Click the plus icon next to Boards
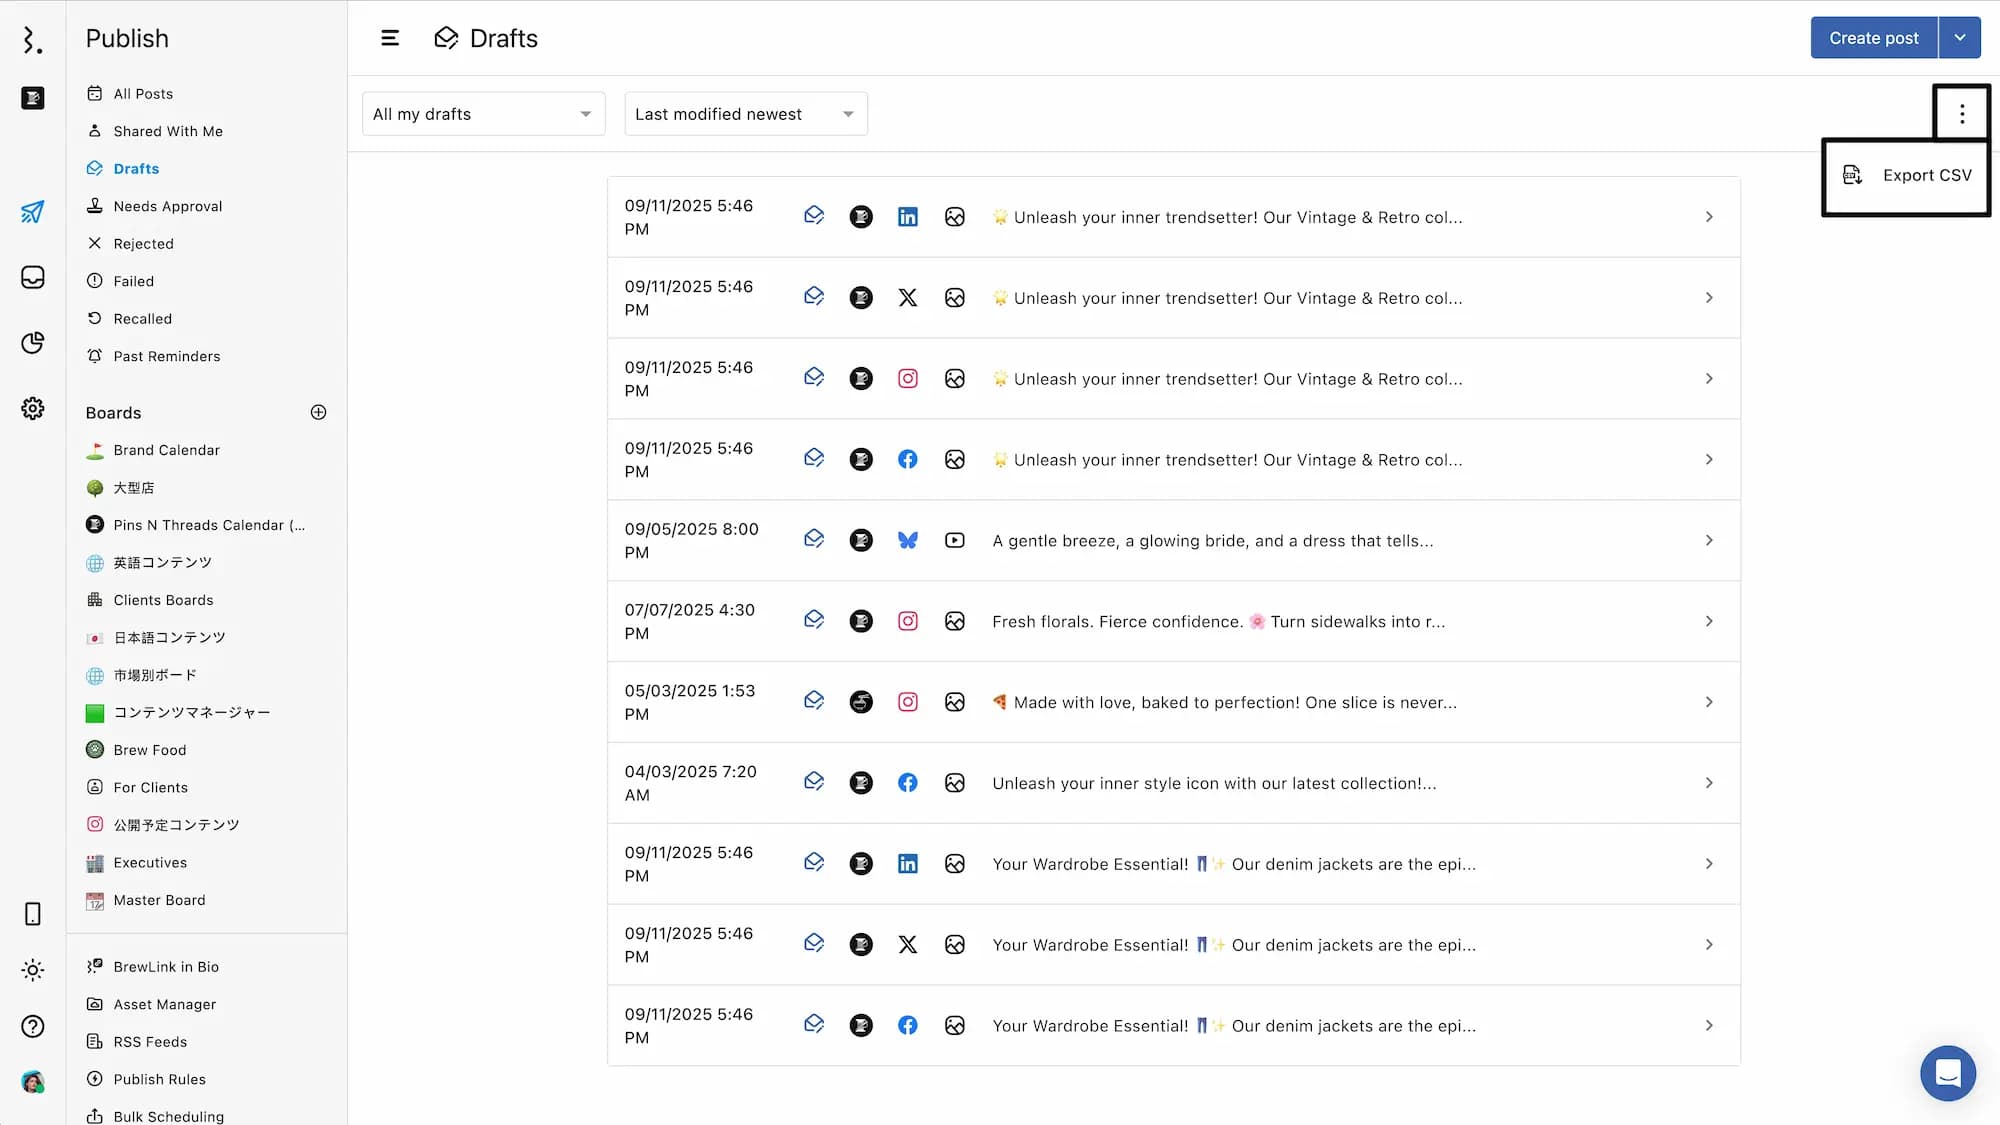2000x1125 pixels. (318, 412)
